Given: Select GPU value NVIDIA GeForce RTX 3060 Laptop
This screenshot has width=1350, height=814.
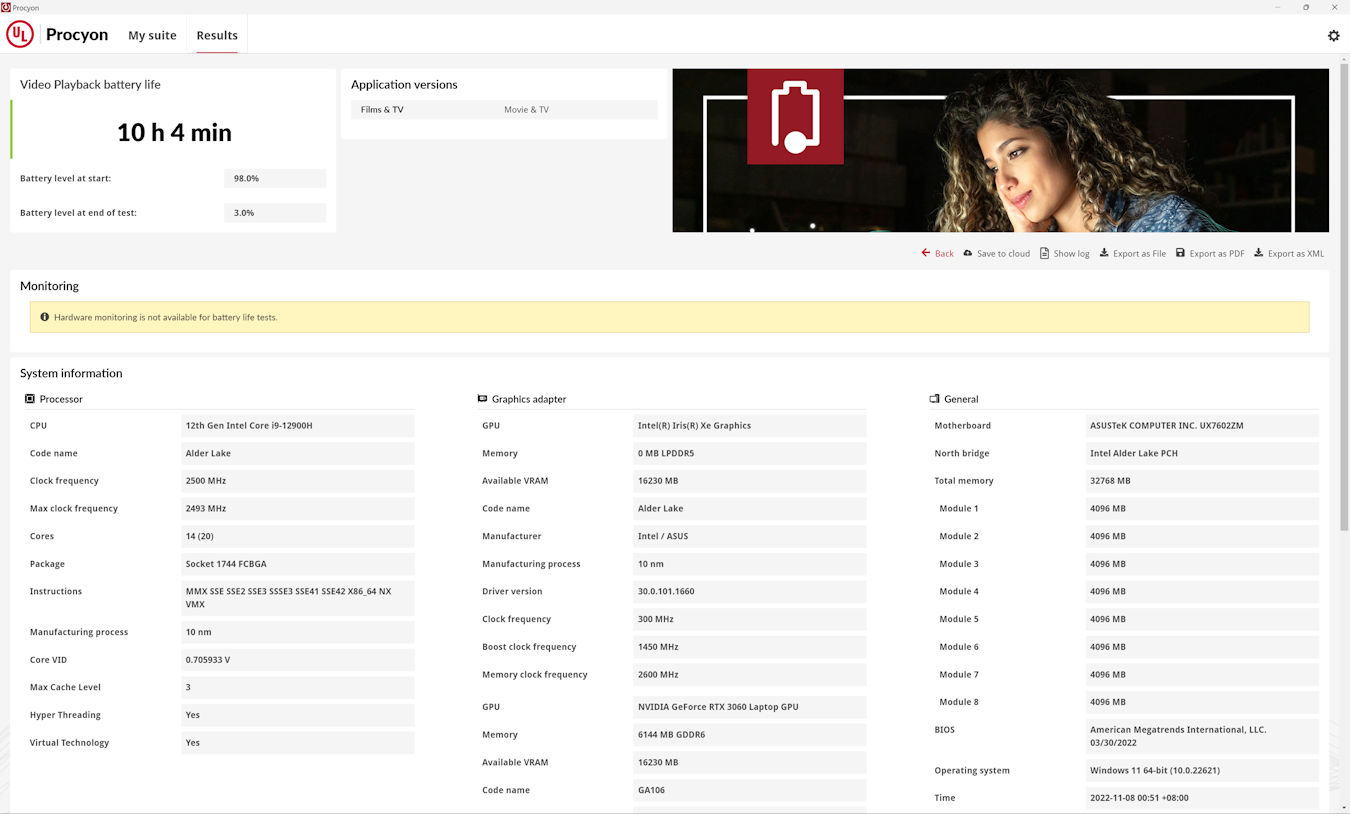Looking at the screenshot, I should pyautogui.click(x=750, y=707).
